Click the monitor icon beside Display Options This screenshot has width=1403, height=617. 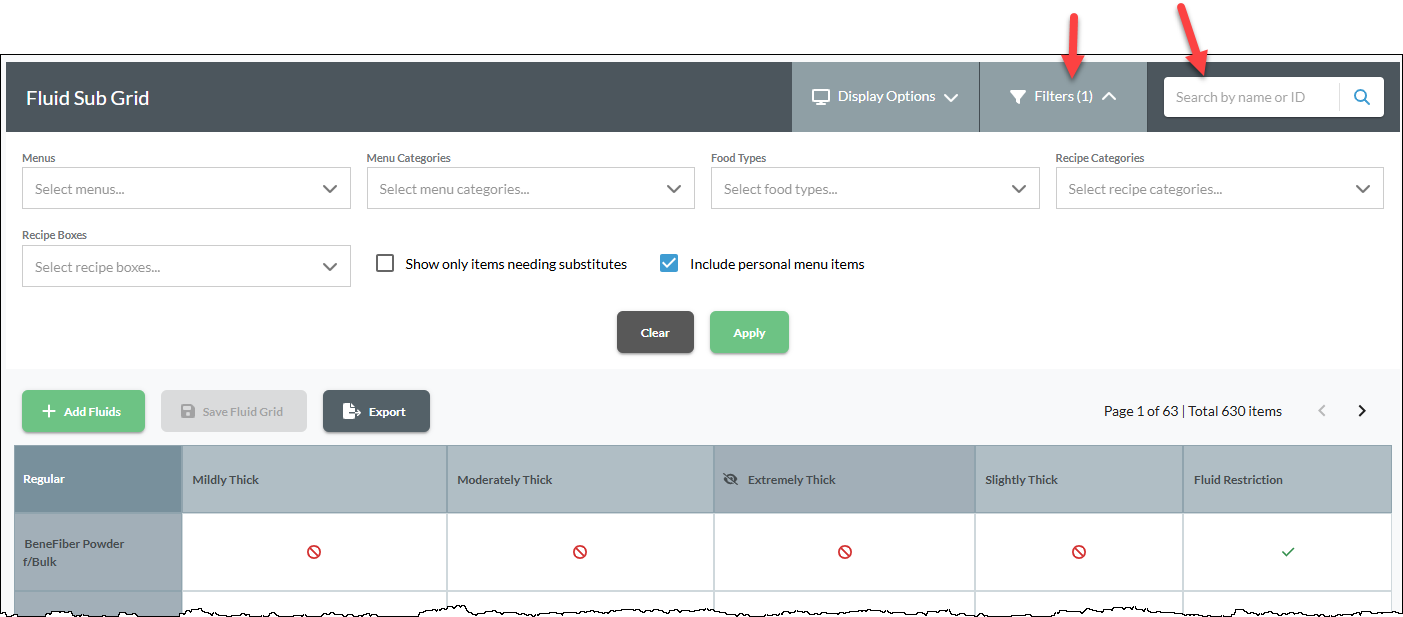coord(821,96)
